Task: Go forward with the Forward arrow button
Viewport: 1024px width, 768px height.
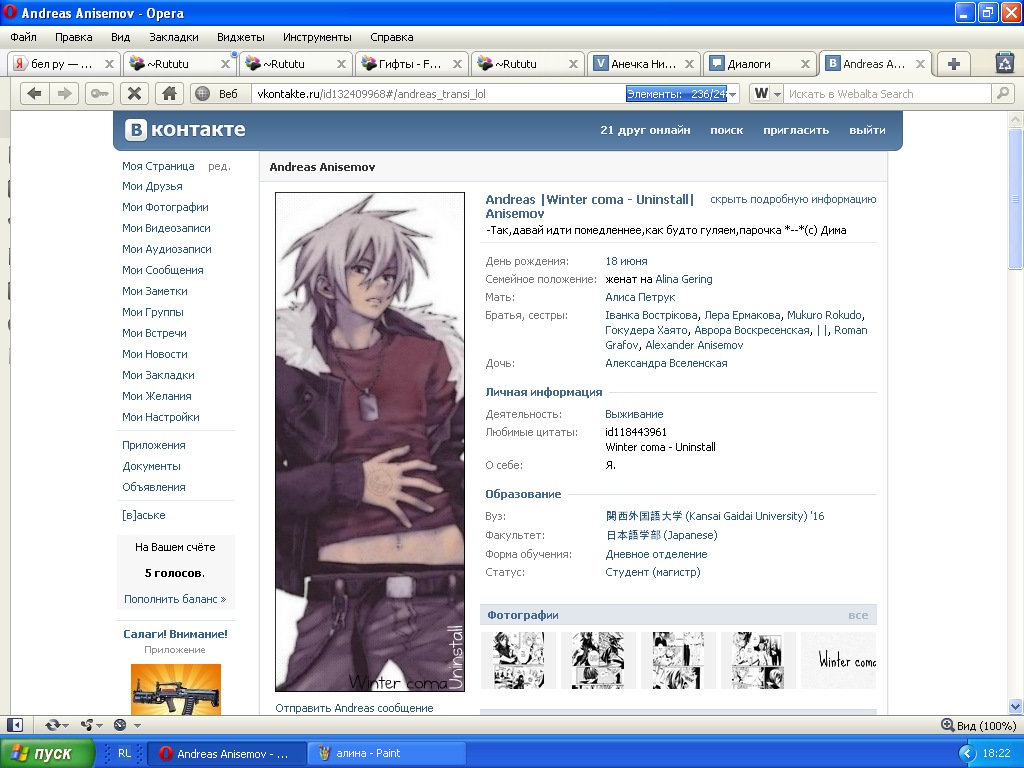Action: coord(64,93)
